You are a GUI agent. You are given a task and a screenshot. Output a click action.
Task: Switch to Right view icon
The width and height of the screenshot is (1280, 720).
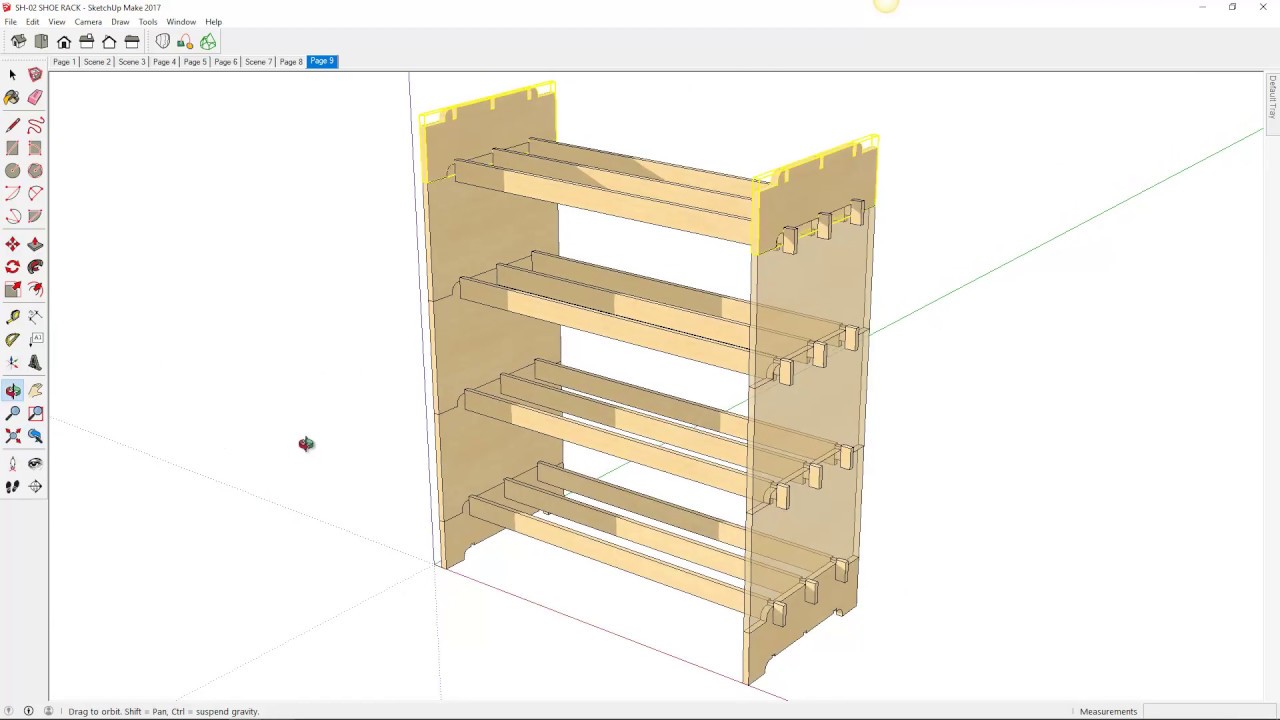86,42
